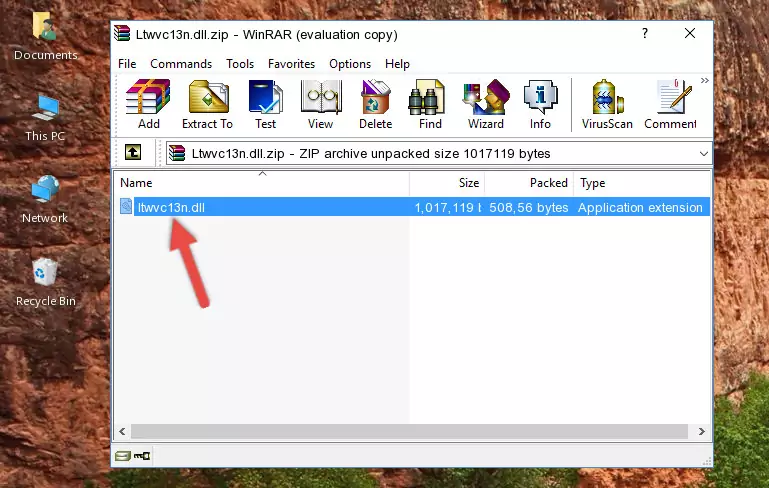
Task: Close the WinRAR window
Action: (x=690, y=33)
